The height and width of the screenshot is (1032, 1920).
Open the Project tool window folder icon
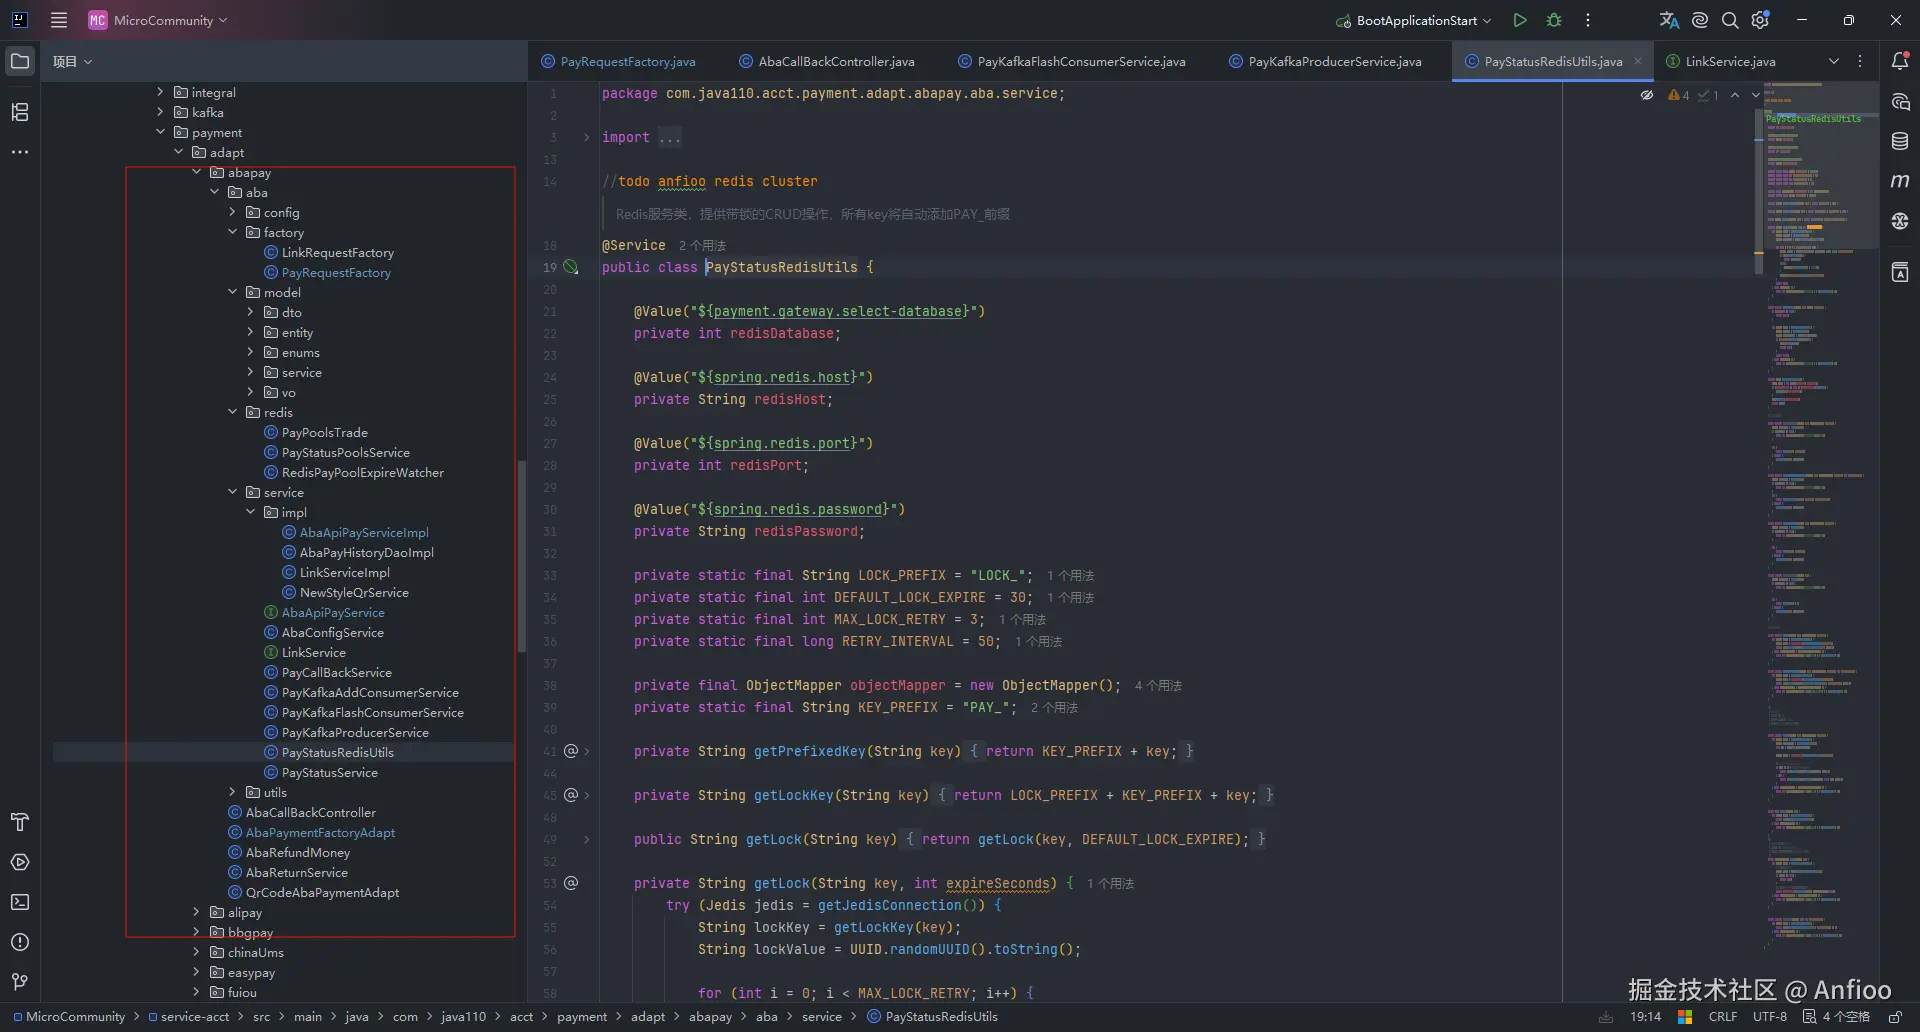pos(20,61)
